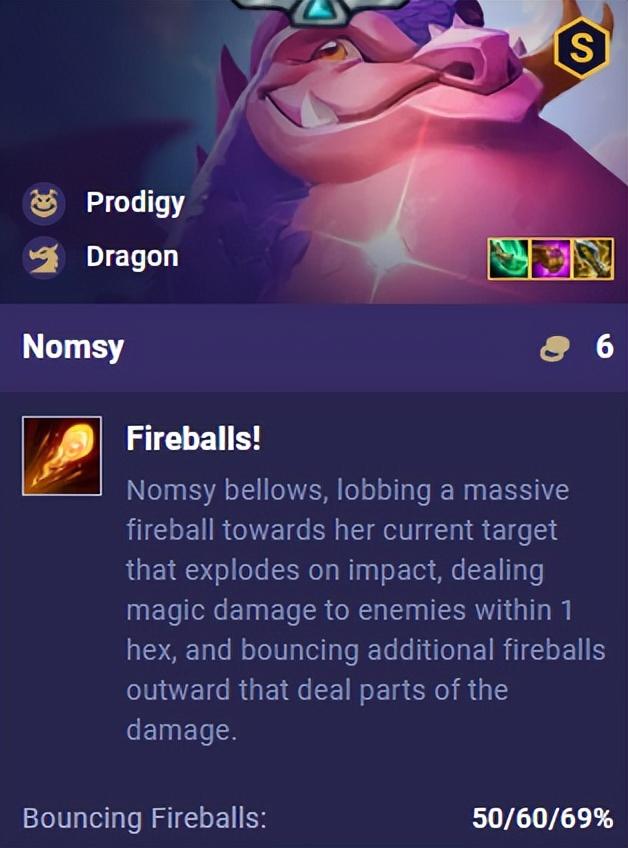Viewport: 628px width, 848px height.
Task: Click the purple gauntlet item icon
Action: point(551,259)
